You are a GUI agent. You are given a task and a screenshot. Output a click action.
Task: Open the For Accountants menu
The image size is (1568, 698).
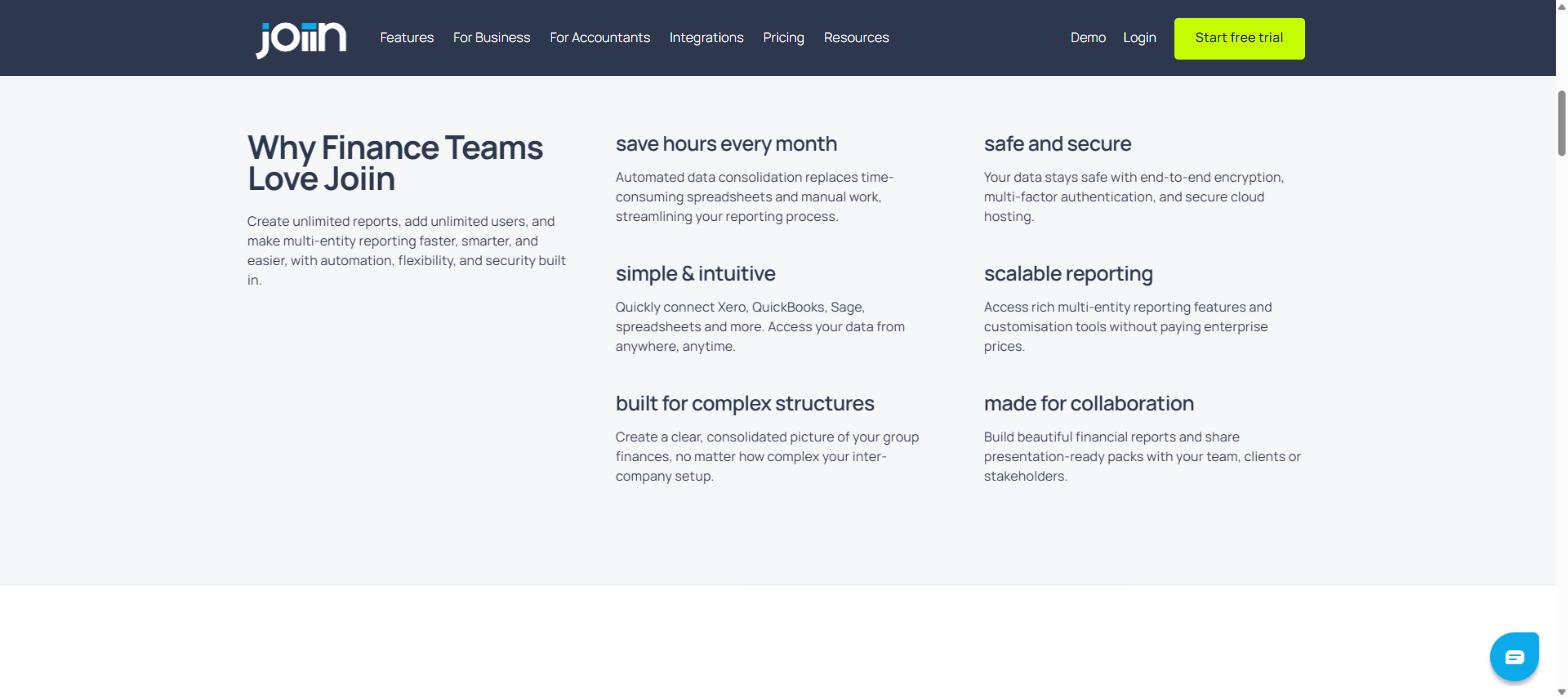(600, 38)
